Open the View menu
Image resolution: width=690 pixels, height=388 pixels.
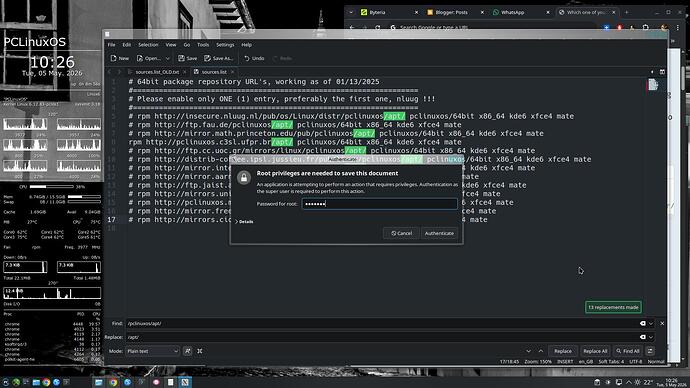coord(171,44)
